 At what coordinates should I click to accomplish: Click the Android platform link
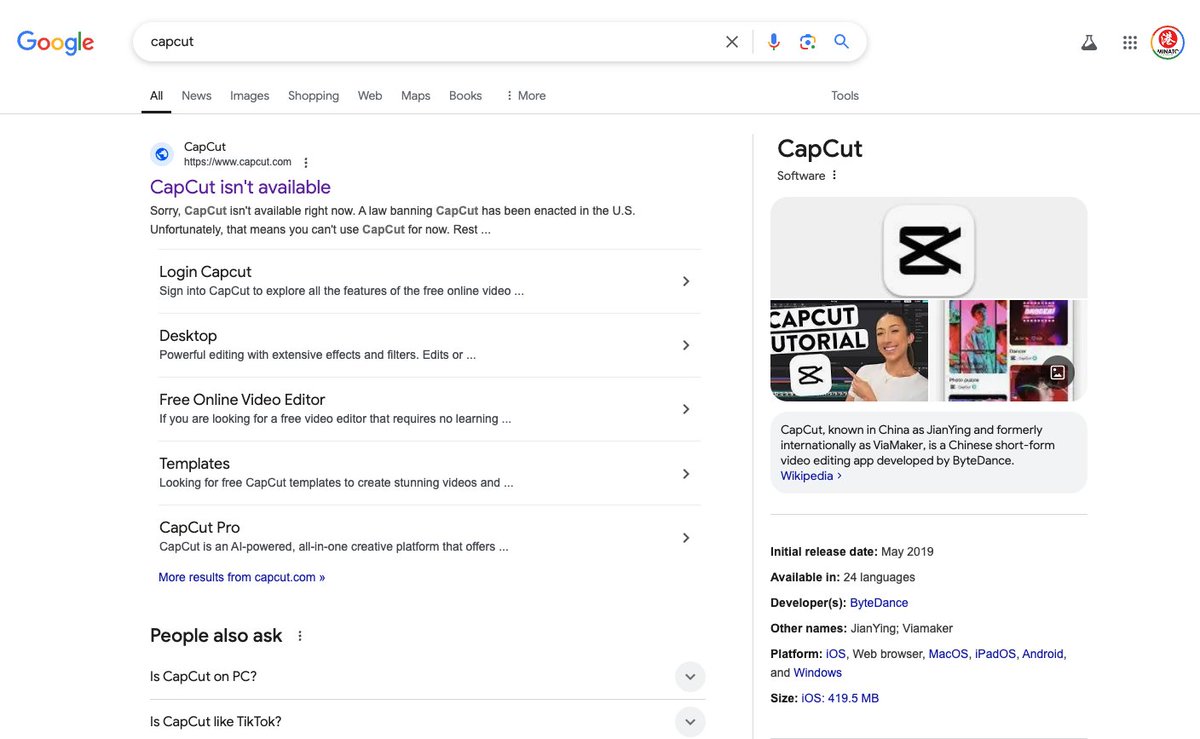click(1044, 654)
